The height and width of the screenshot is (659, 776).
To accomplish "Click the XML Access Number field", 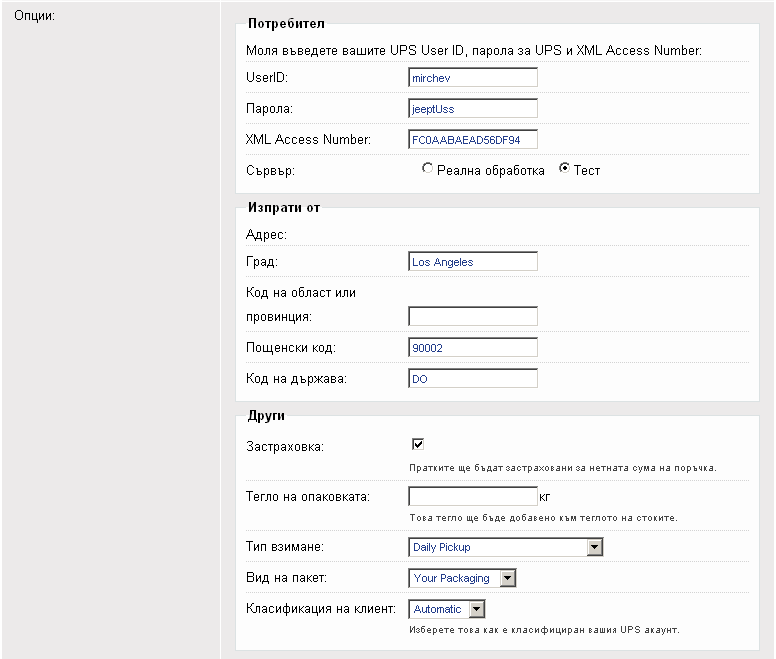I will coord(472,139).
